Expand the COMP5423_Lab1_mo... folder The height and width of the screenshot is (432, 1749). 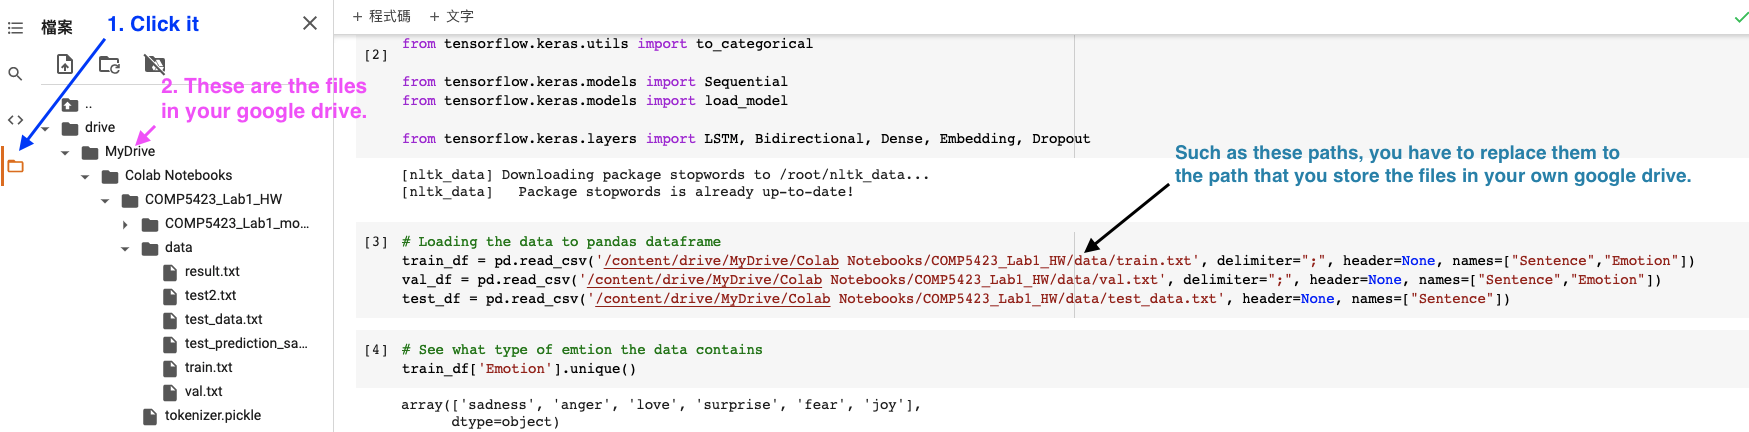click(x=125, y=224)
